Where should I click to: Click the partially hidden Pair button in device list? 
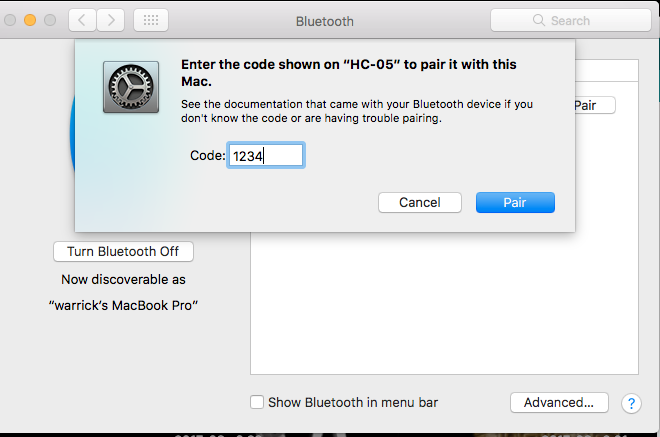click(595, 105)
